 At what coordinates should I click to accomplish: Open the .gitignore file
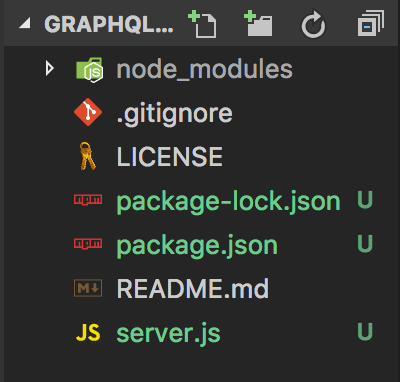174,115
